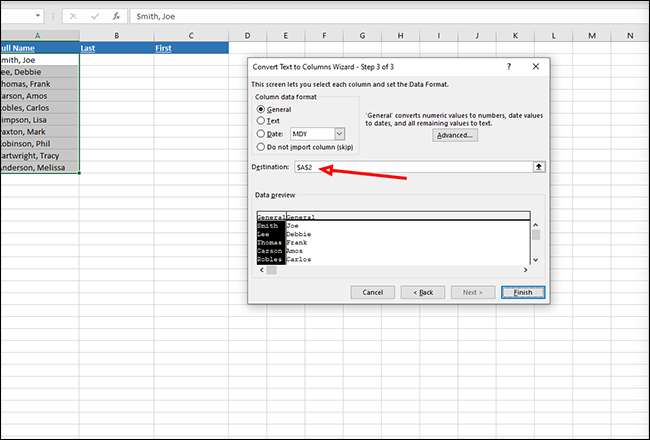The image size is (650, 440).
Task: Select Do not import column (skip)
Action: coord(262,146)
